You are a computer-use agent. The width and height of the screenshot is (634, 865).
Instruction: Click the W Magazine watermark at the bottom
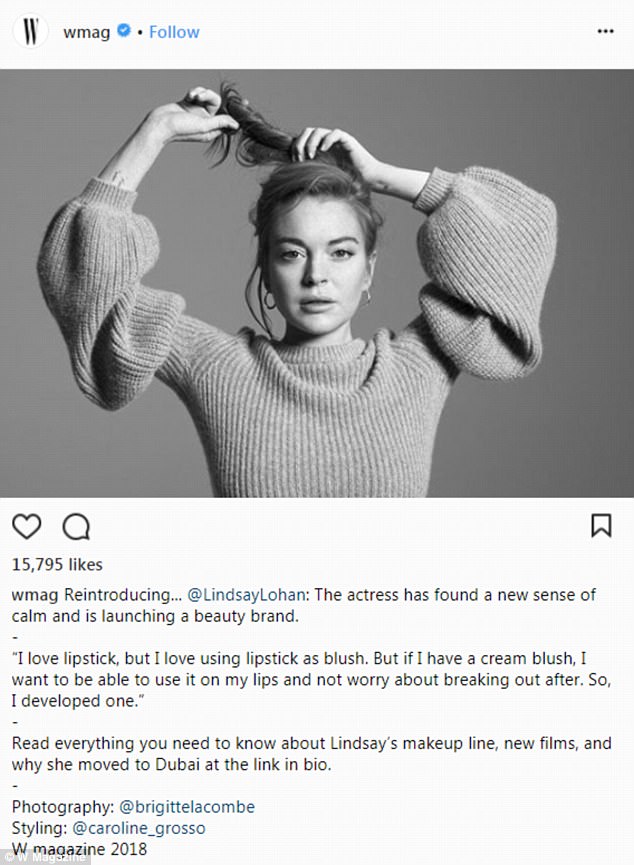44,858
